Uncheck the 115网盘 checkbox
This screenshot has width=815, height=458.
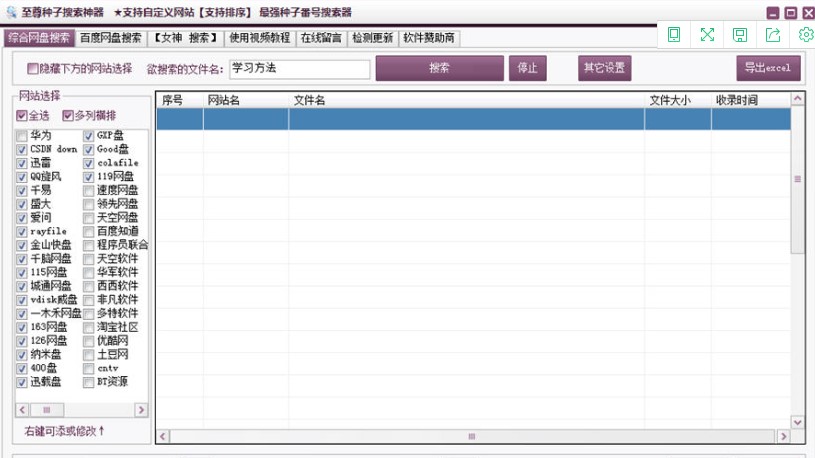(x=22, y=273)
